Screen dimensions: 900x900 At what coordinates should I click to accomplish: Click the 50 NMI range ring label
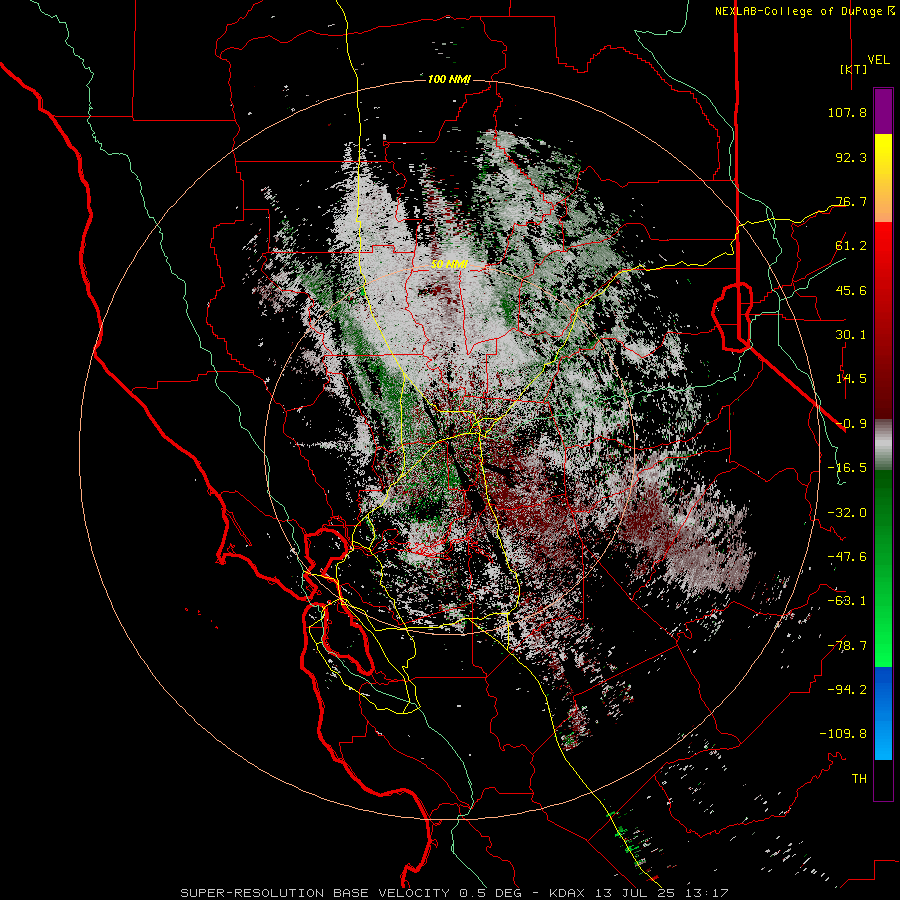[x=449, y=265]
